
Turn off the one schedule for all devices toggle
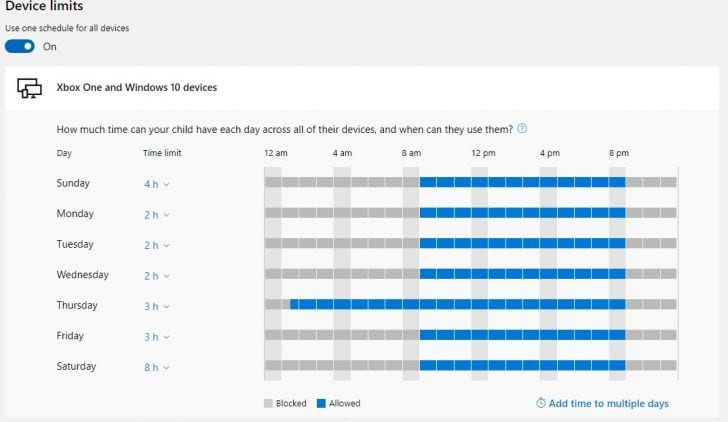pyautogui.click(x=20, y=46)
